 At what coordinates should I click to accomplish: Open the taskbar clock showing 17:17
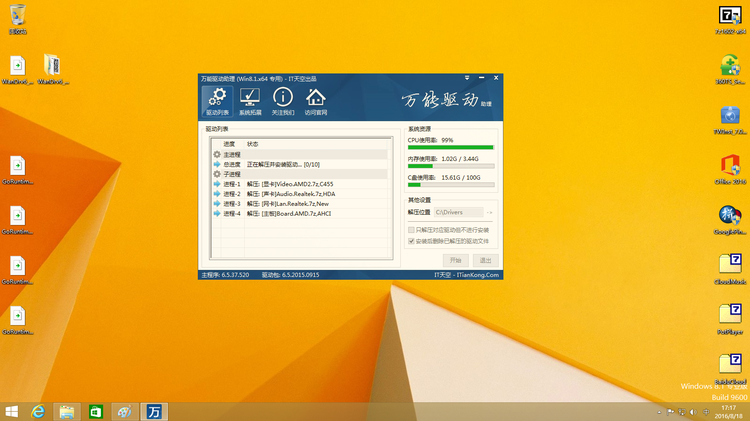point(728,412)
